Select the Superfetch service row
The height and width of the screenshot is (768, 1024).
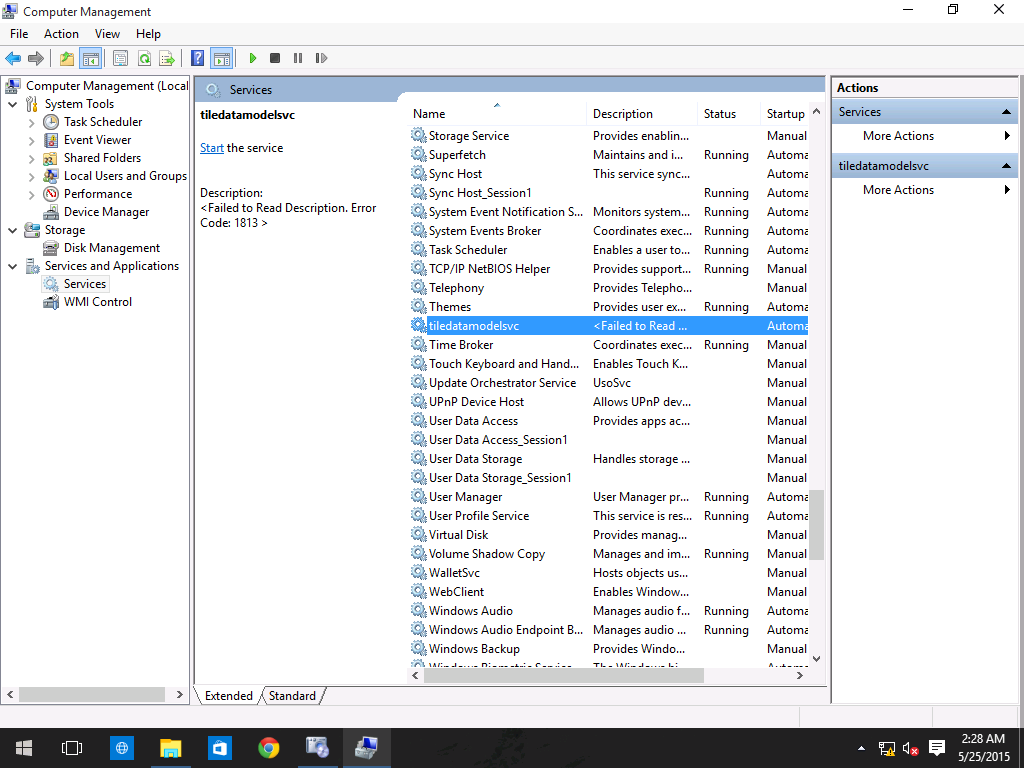tap(609, 155)
